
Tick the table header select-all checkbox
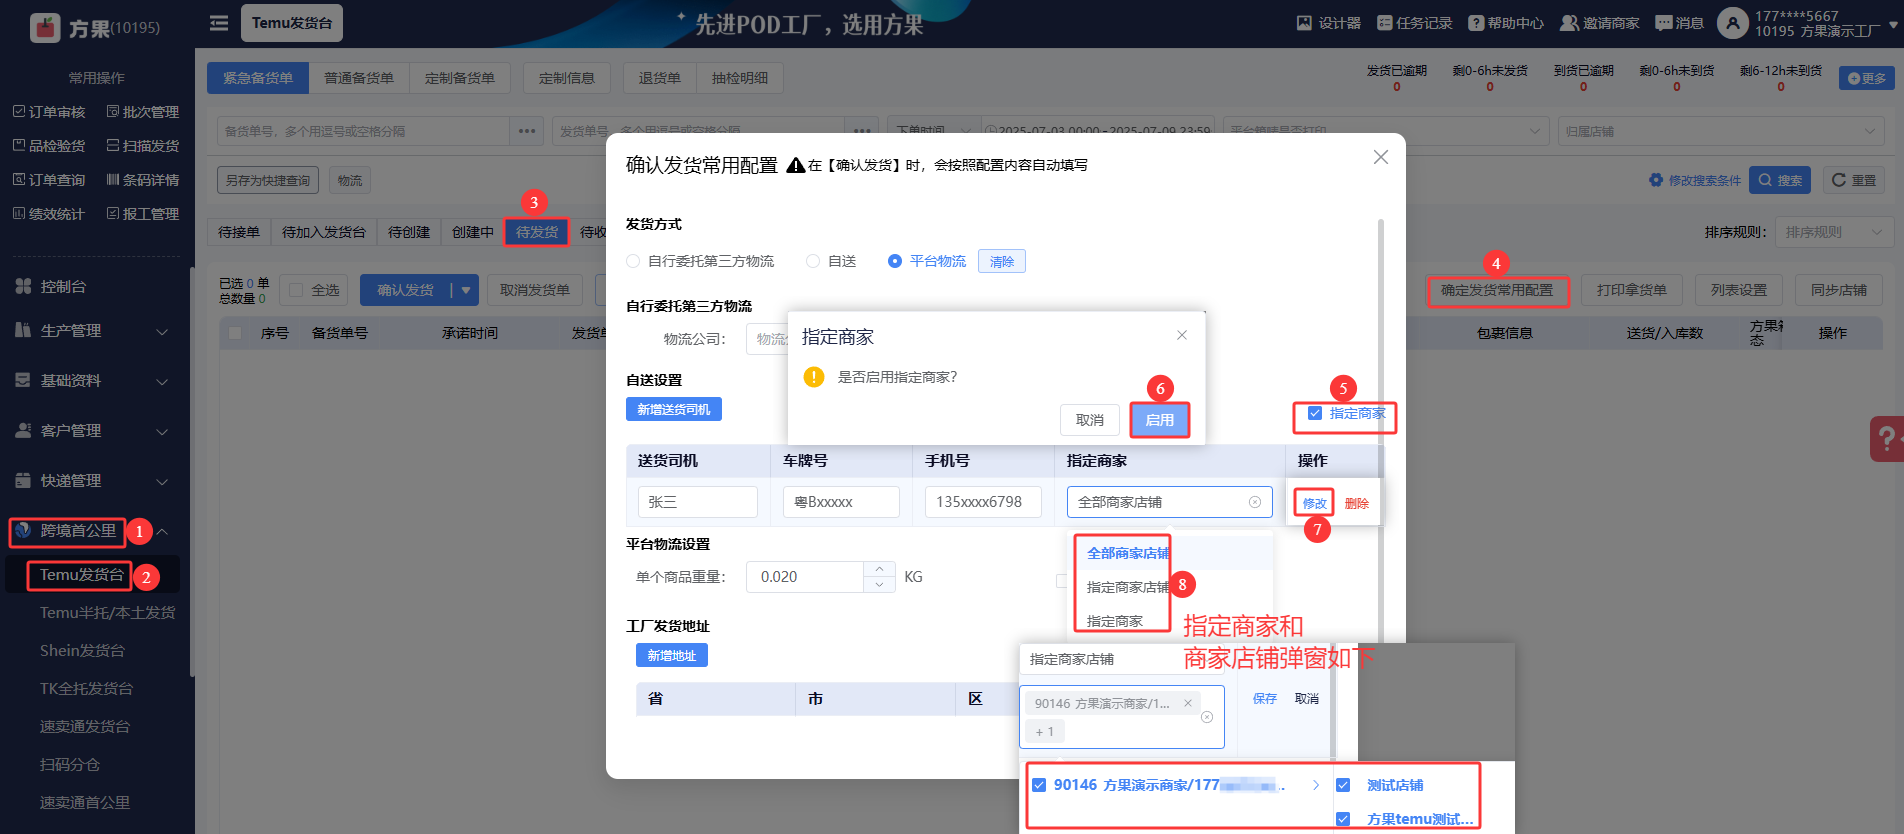(x=235, y=333)
